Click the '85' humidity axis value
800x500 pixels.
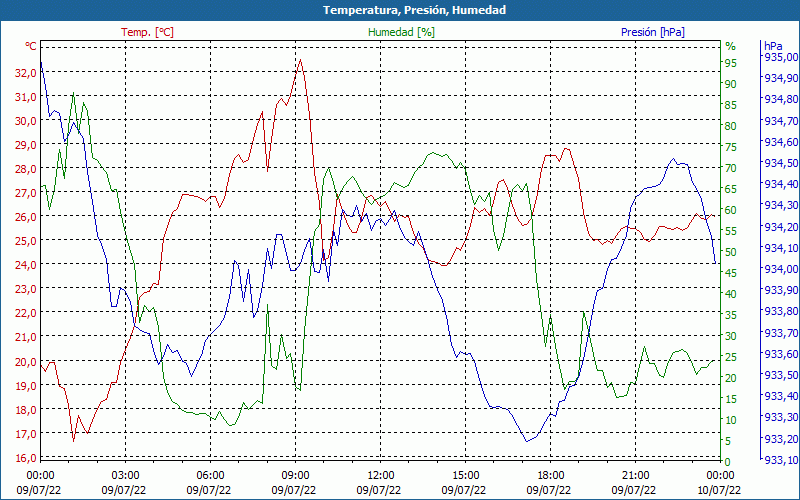click(731, 105)
